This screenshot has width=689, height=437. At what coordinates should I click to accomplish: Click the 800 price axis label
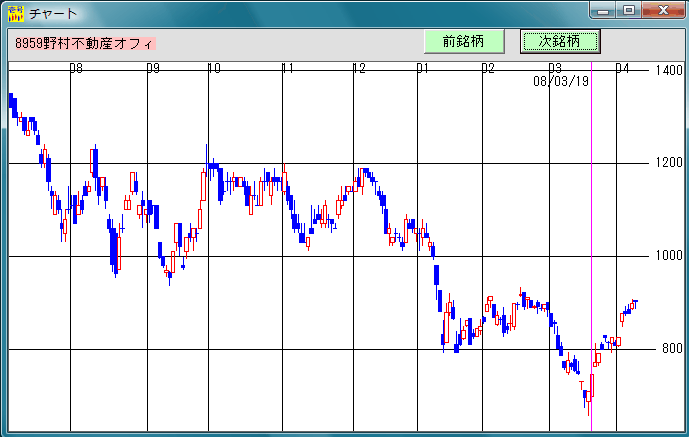pyautogui.click(x=672, y=349)
